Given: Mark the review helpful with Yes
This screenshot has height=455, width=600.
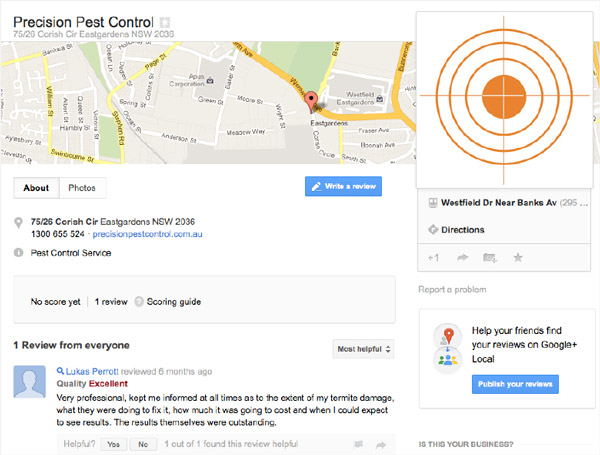Looking at the screenshot, I should (x=113, y=444).
